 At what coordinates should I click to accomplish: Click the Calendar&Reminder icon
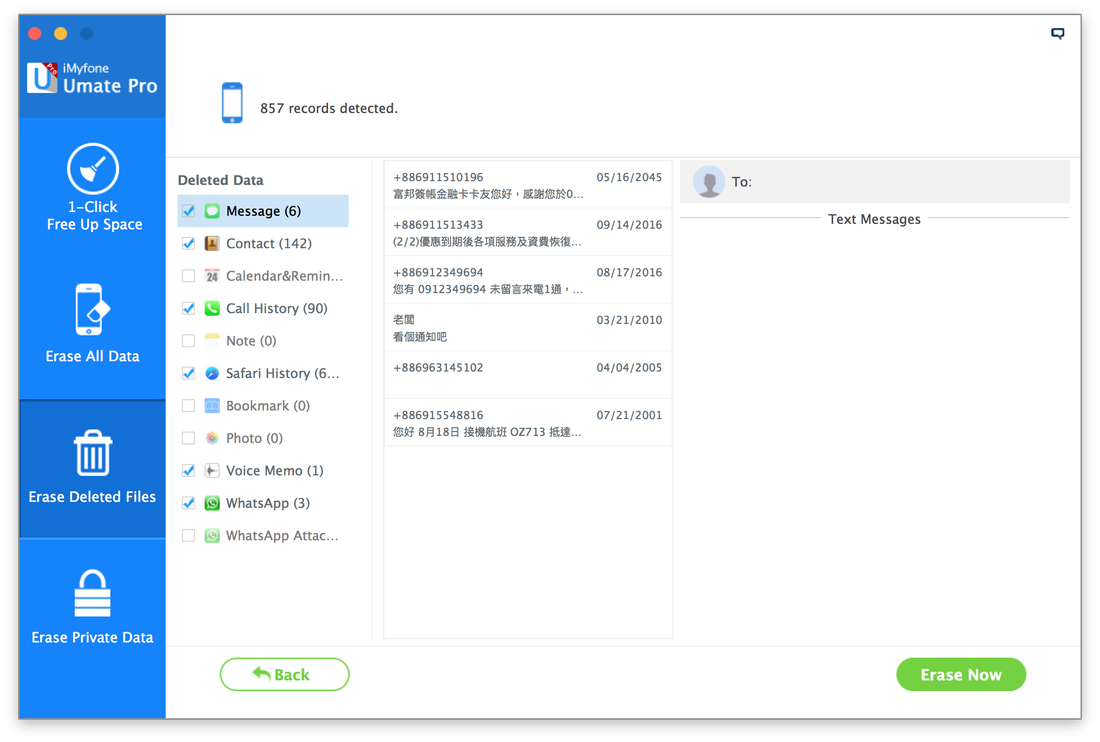(x=212, y=276)
